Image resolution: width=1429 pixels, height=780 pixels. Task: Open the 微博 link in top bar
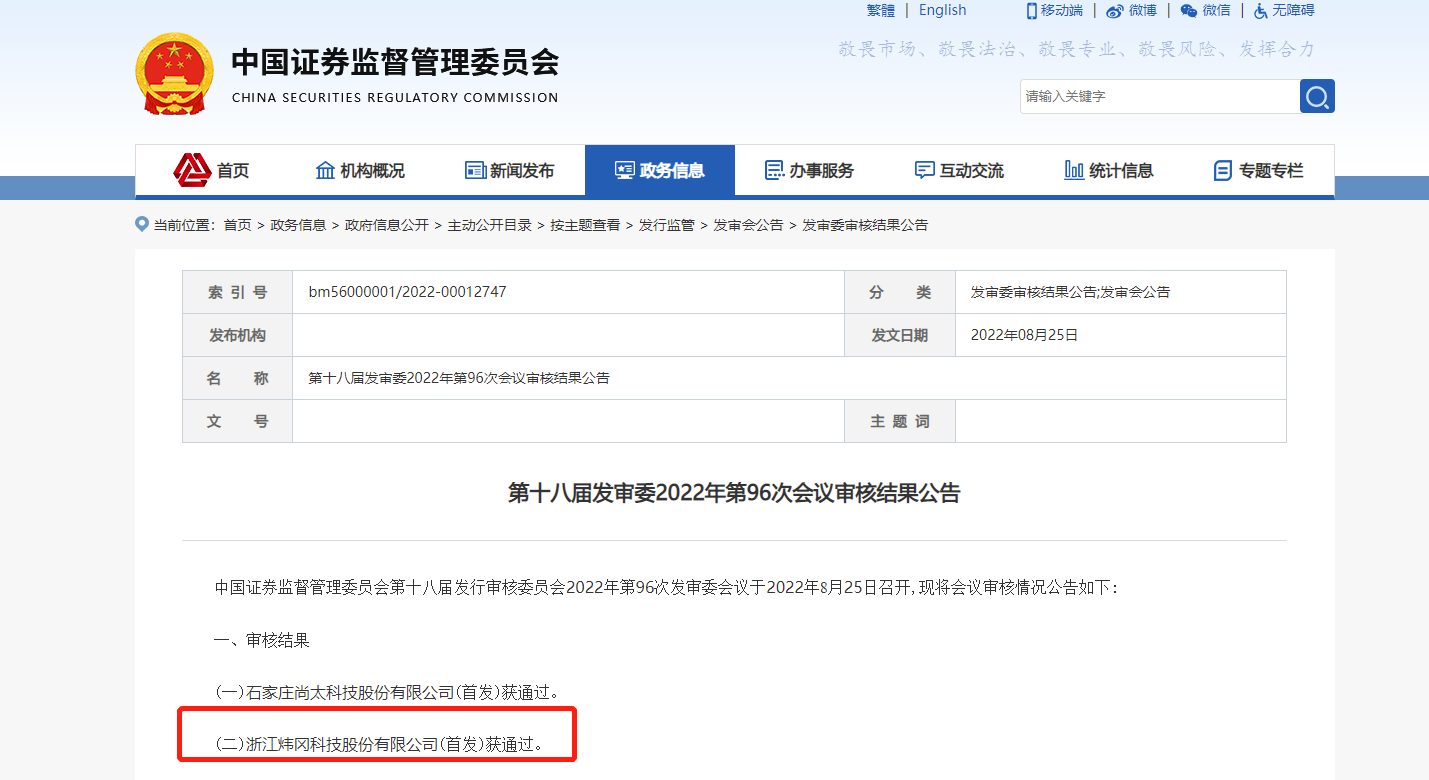pos(1143,10)
